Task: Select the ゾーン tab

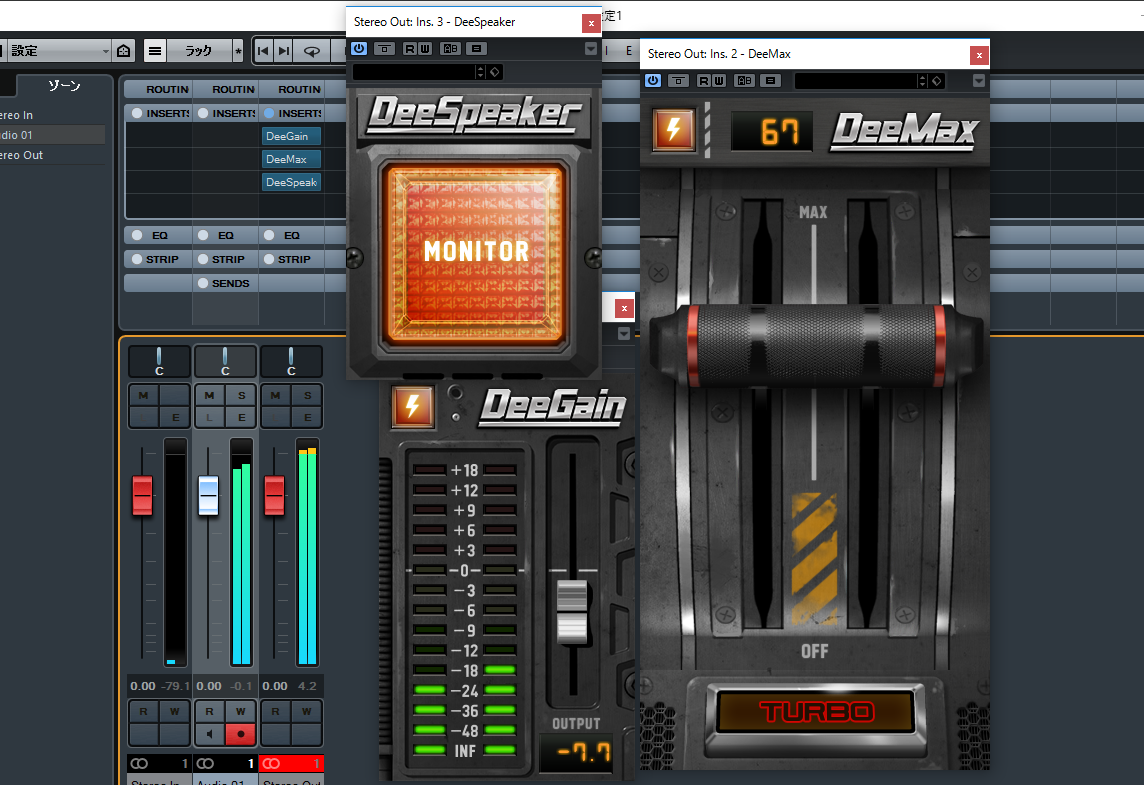Action: pyautogui.click(x=64, y=85)
